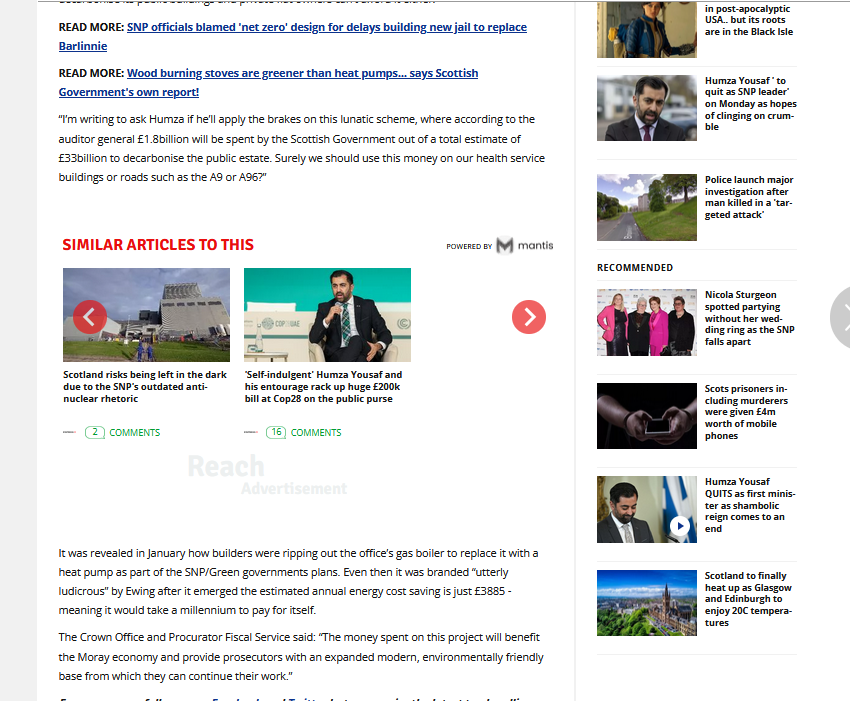
Task: Open the thumbnail for Yousaf quitting as SNP leader
Action: (647, 108)
